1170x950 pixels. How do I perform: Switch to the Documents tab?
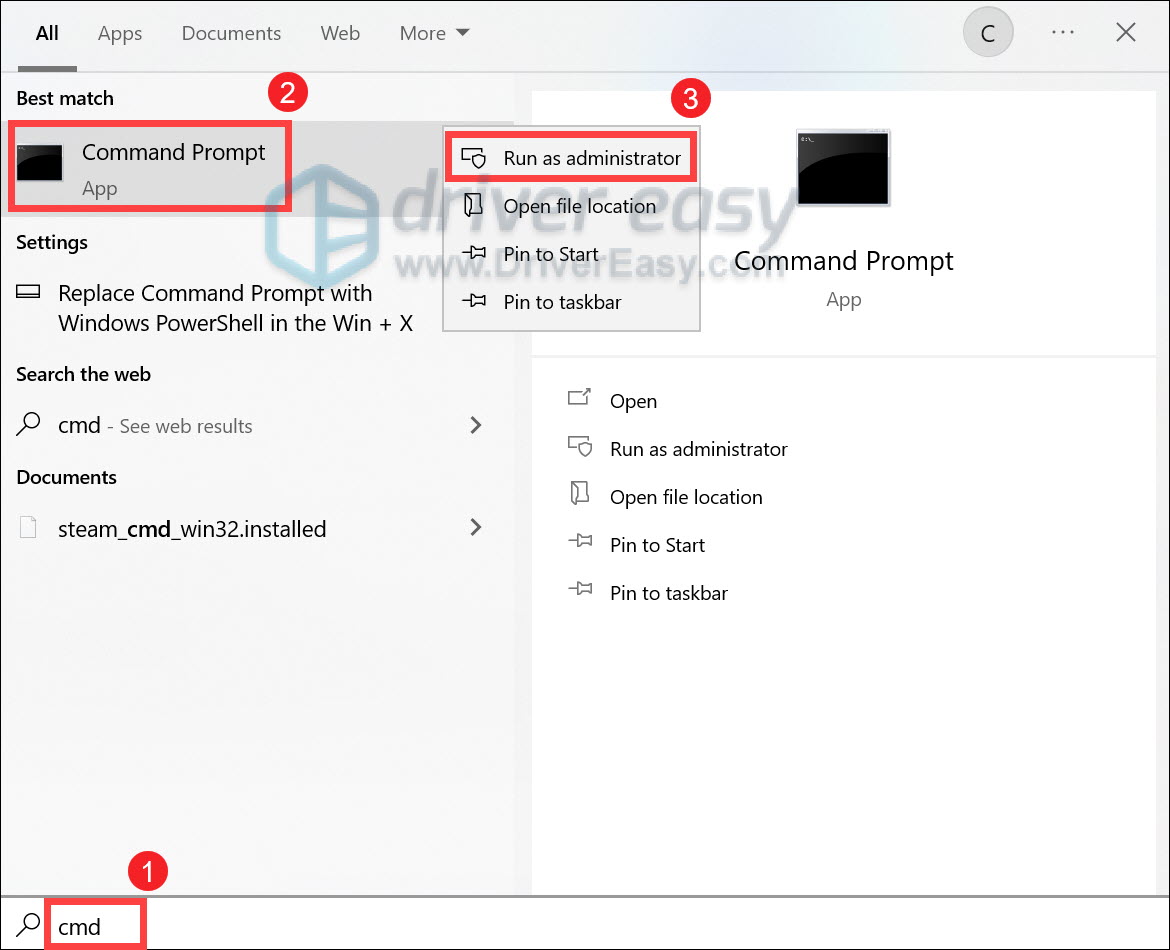[x=231, y=34]
